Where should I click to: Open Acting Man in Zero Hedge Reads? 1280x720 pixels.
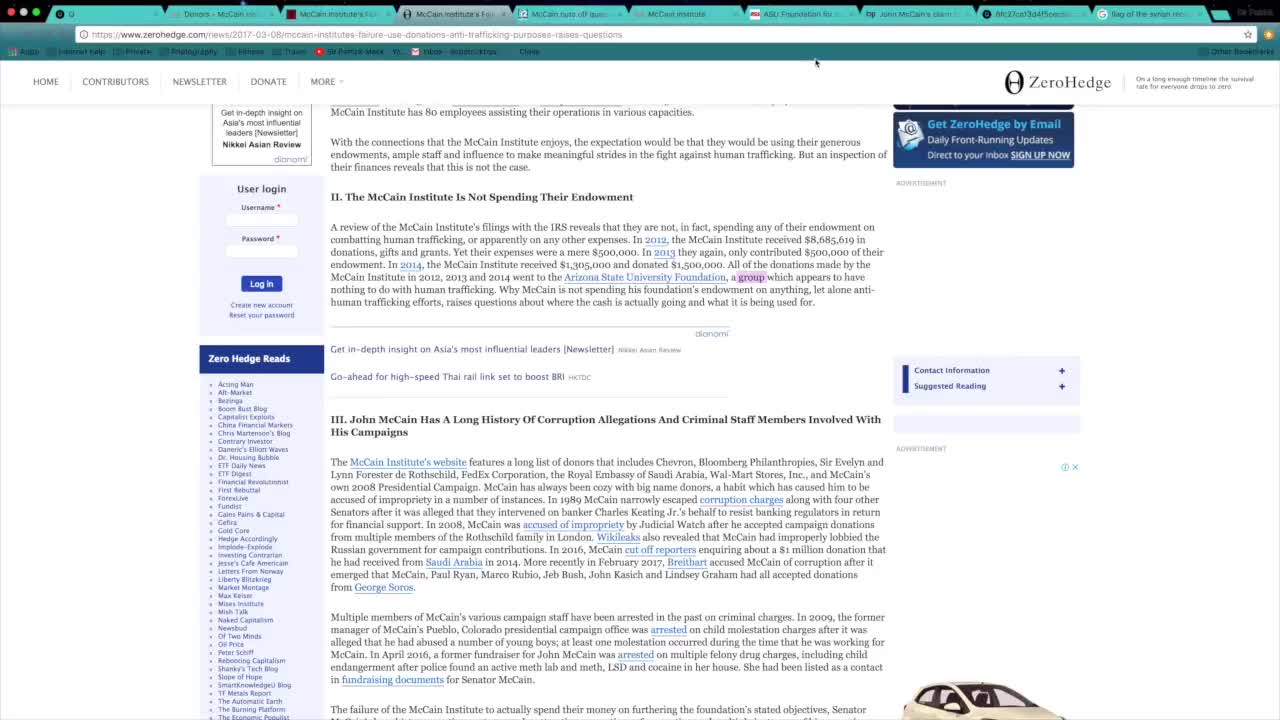pyautogui.click(x=236, y=384)
